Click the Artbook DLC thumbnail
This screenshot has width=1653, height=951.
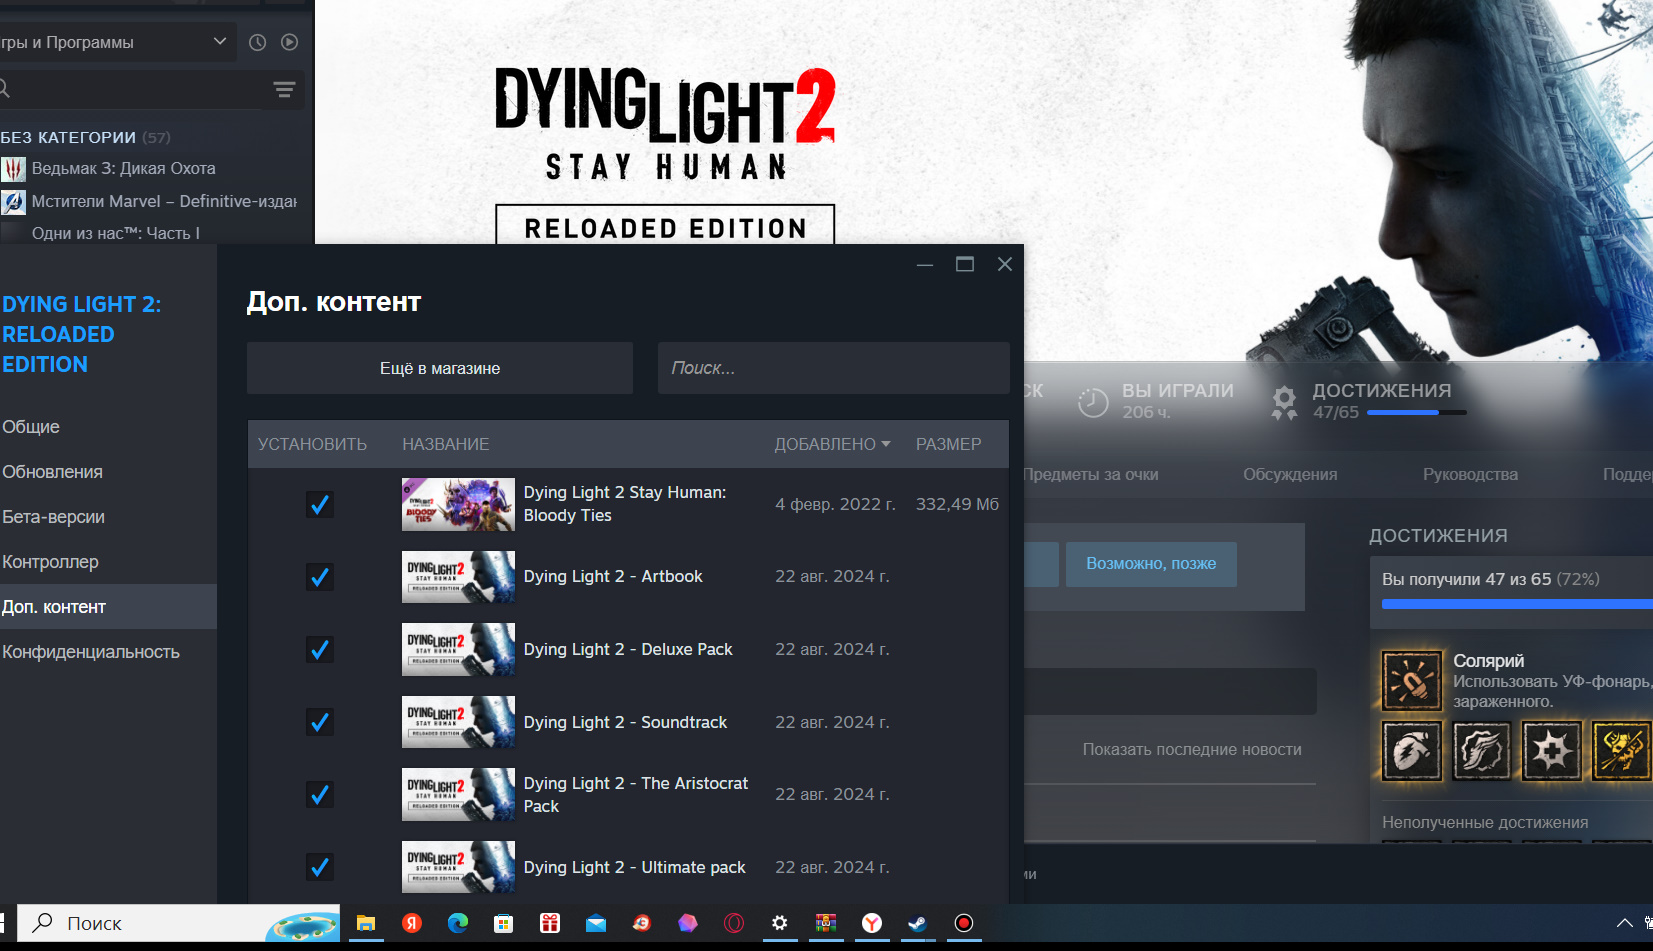coord(458,577)
